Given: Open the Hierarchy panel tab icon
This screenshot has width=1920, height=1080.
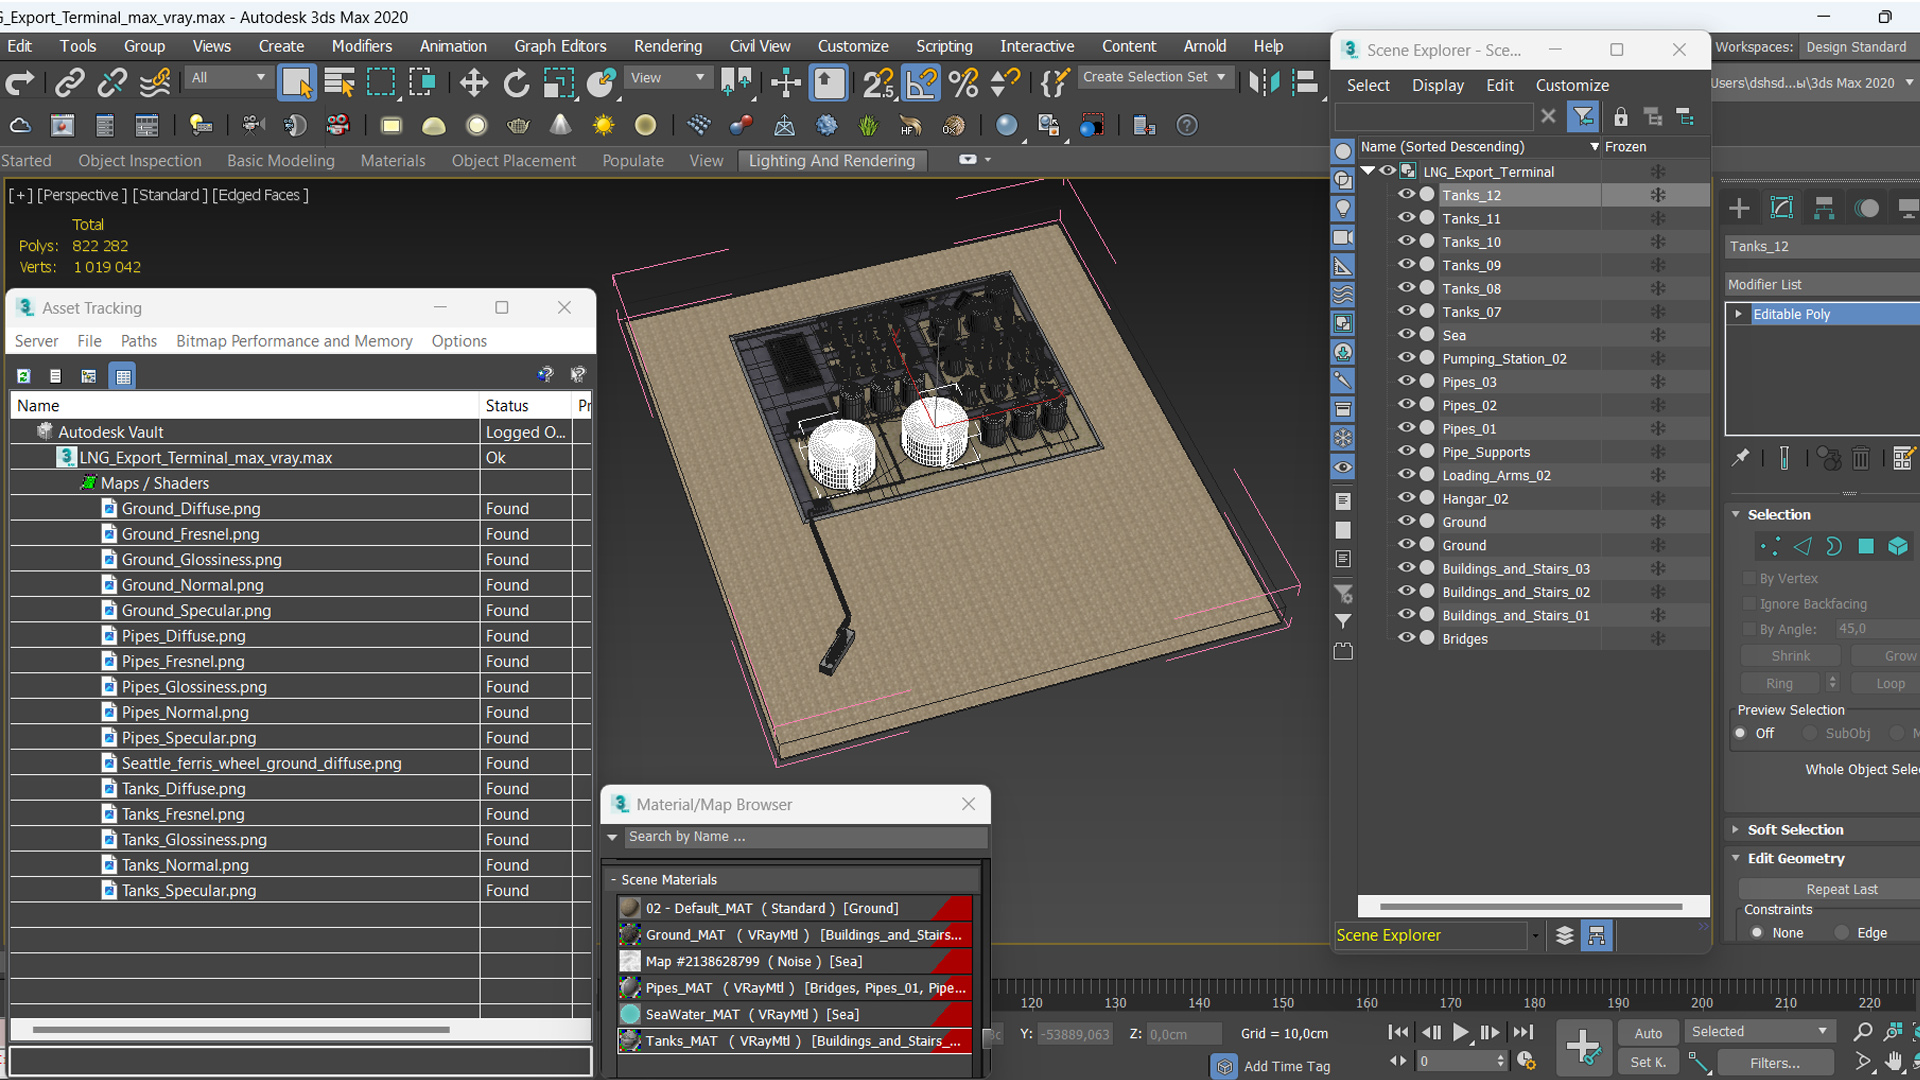Looking at the screenshot, I should [1824, 208].
